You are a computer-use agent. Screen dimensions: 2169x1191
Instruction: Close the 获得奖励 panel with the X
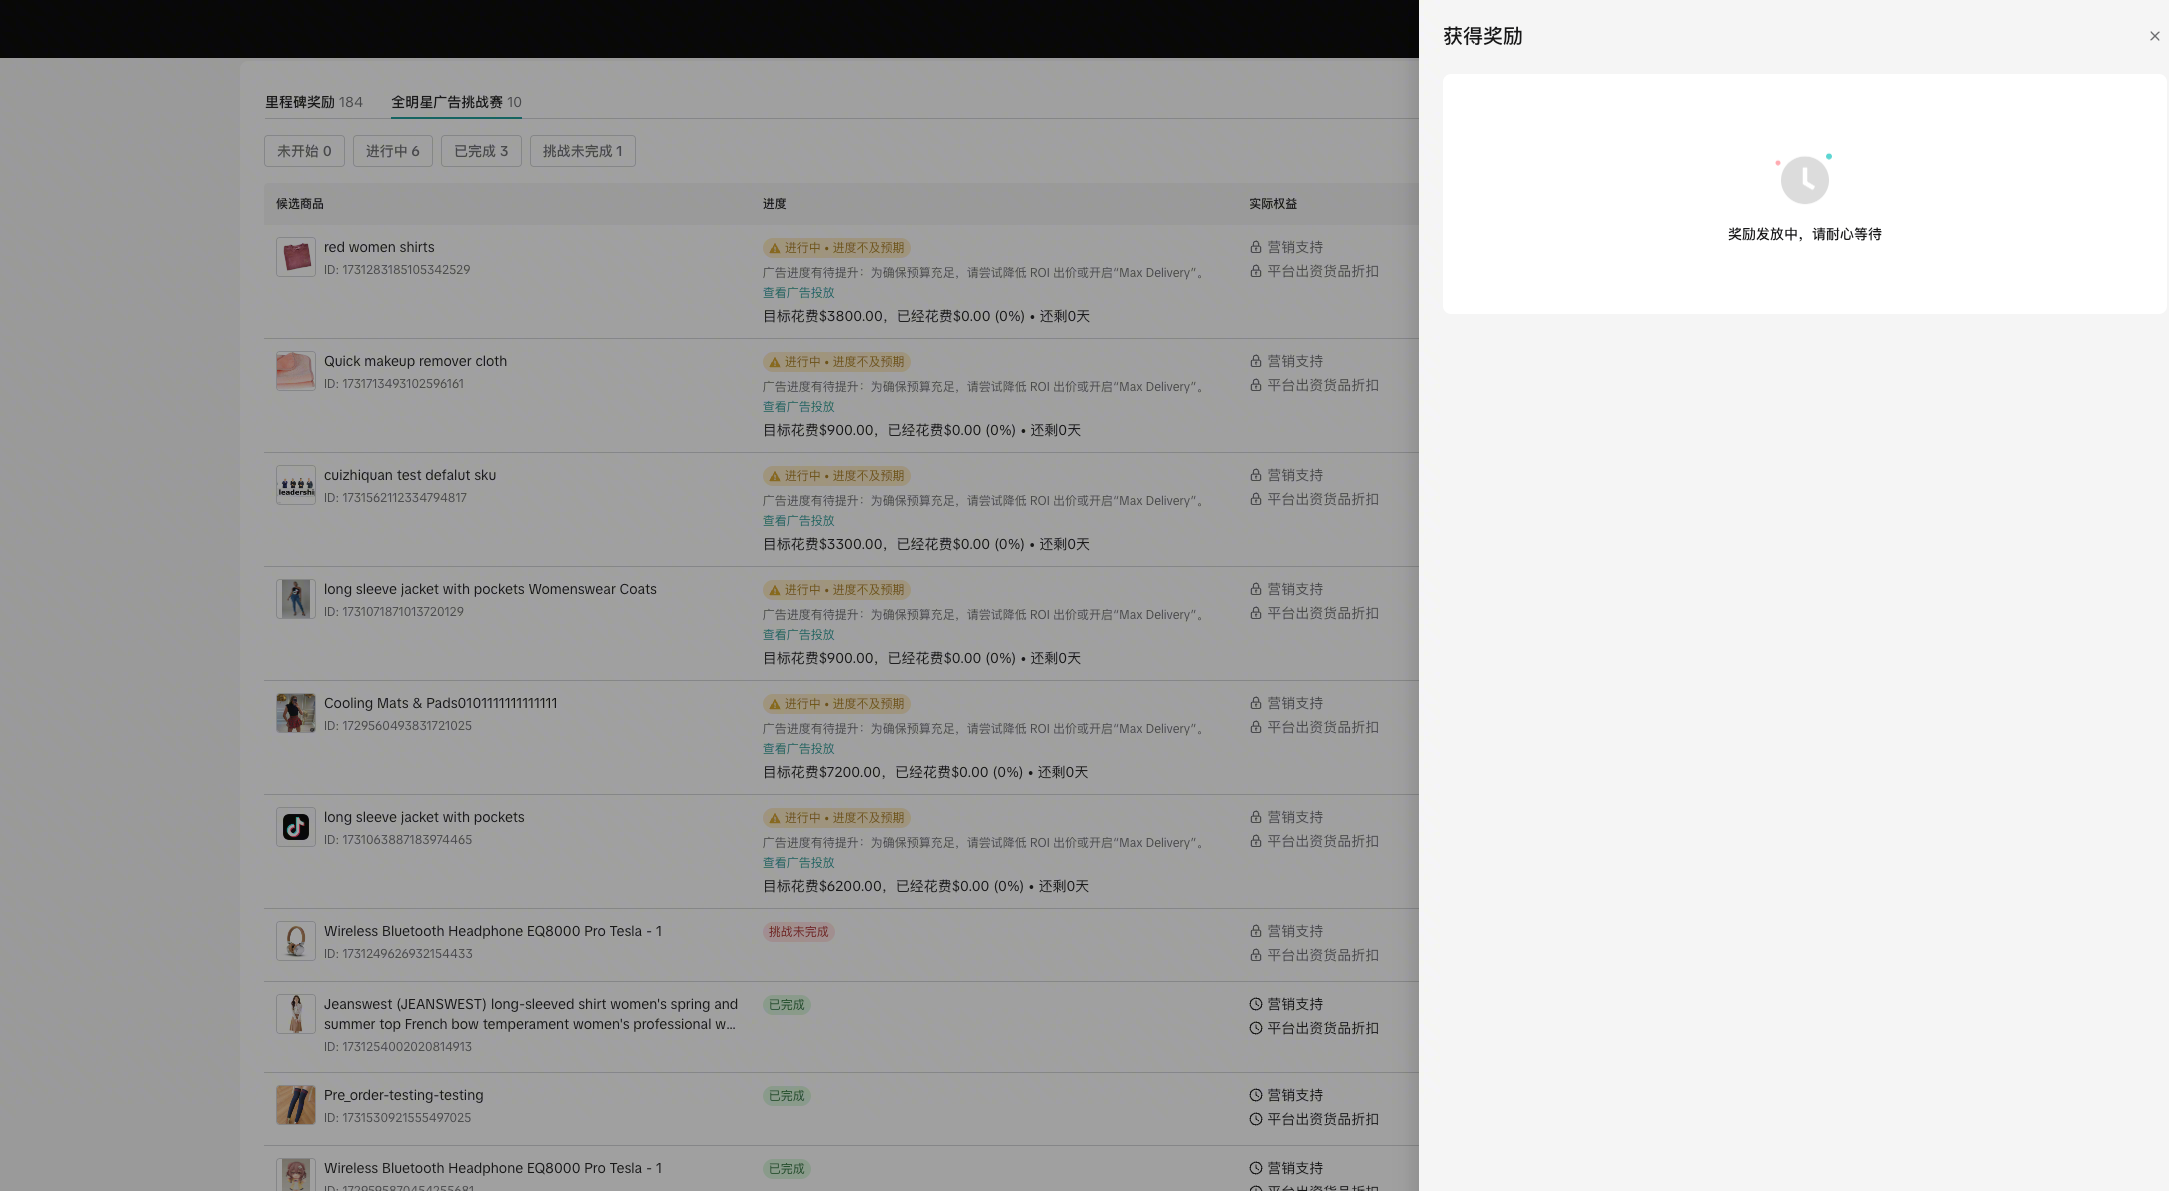tap(2154, 36)
